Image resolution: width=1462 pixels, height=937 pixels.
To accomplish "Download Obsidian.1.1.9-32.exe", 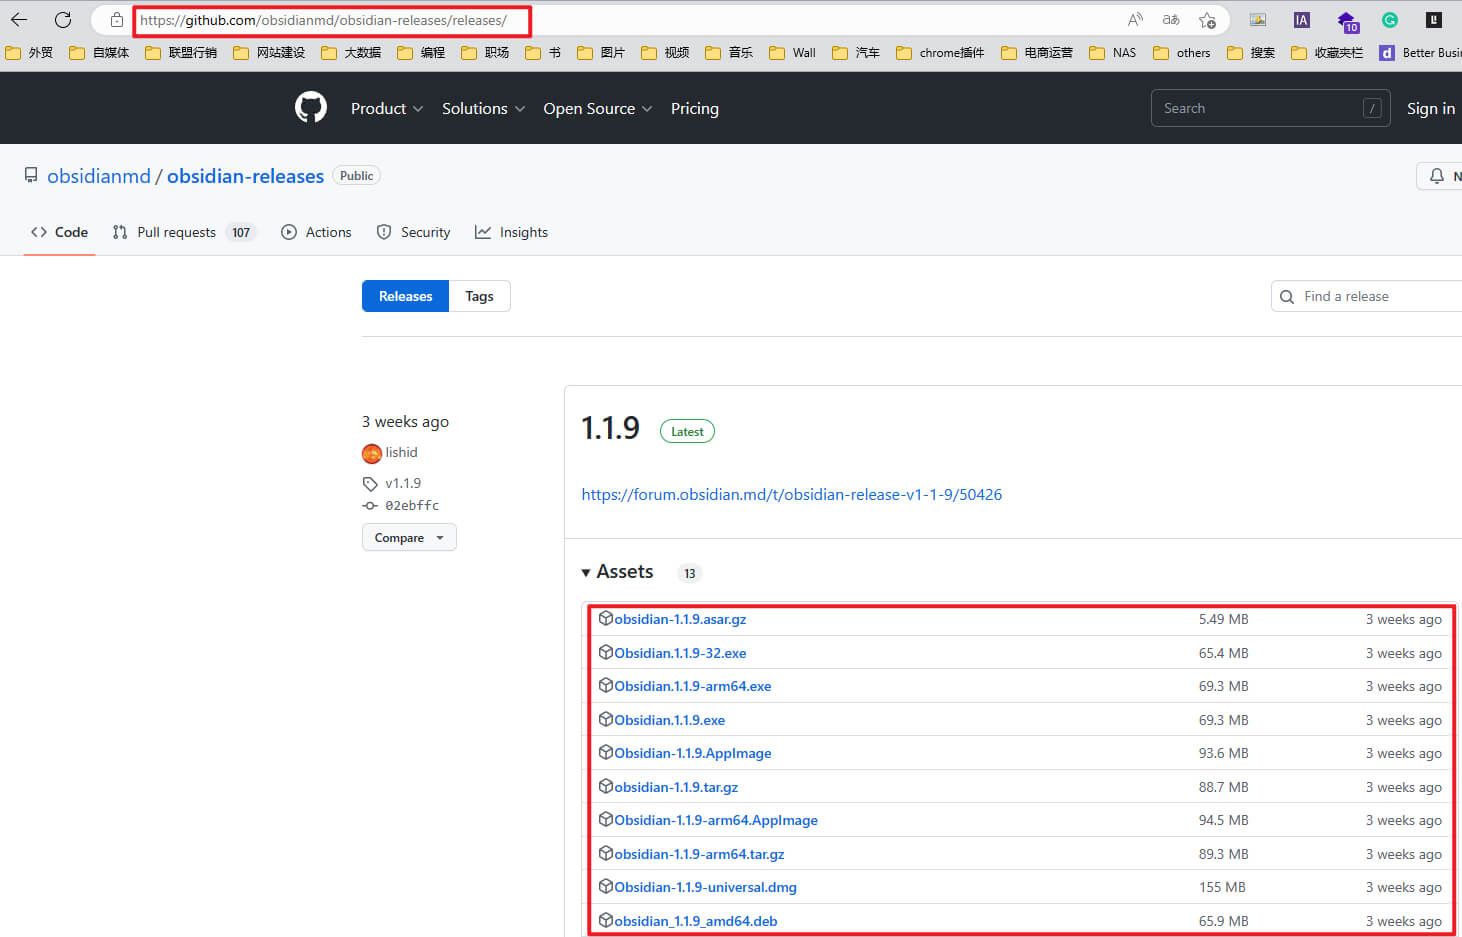I will [x=680, y=653].
